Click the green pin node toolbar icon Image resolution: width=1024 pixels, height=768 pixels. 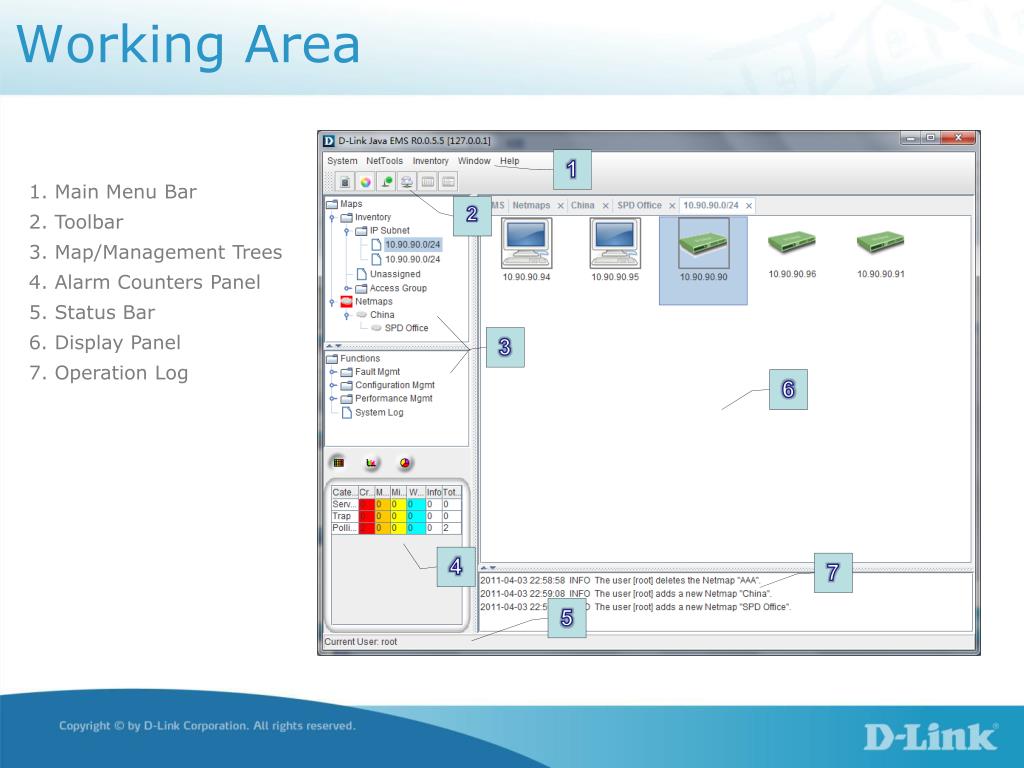click(387, 182)
